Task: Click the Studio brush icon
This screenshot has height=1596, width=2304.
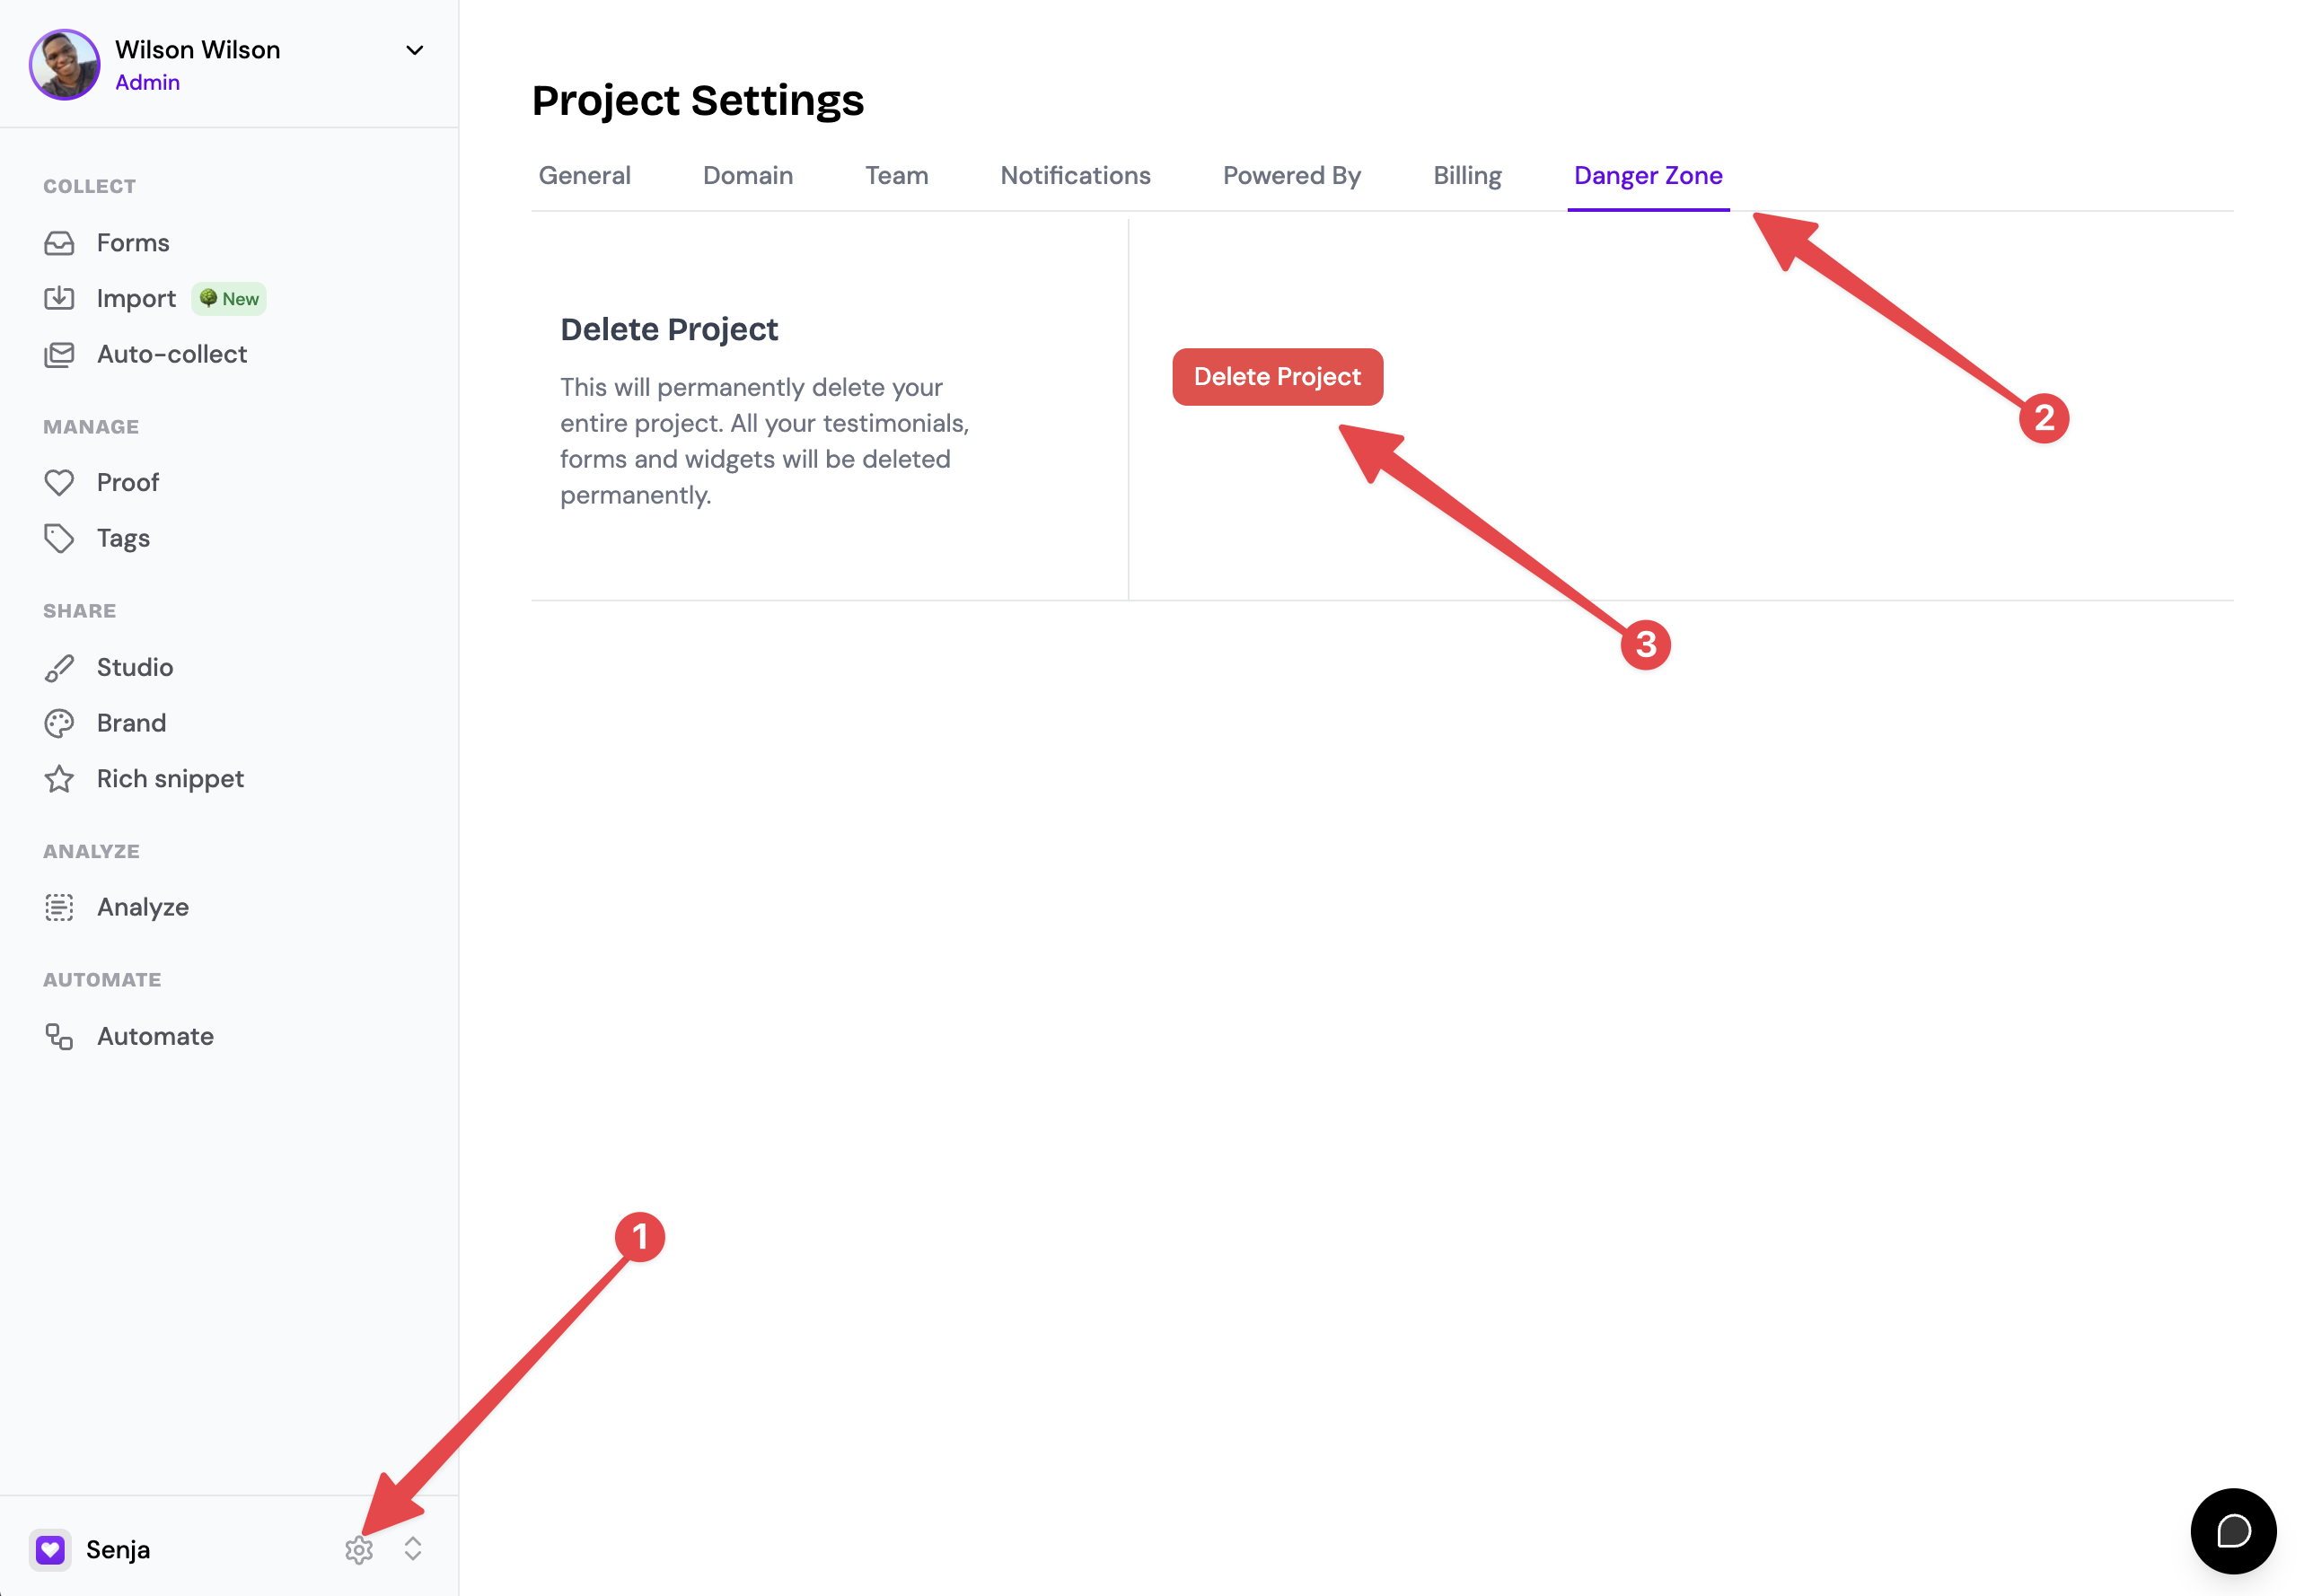Action: point(59,667)
